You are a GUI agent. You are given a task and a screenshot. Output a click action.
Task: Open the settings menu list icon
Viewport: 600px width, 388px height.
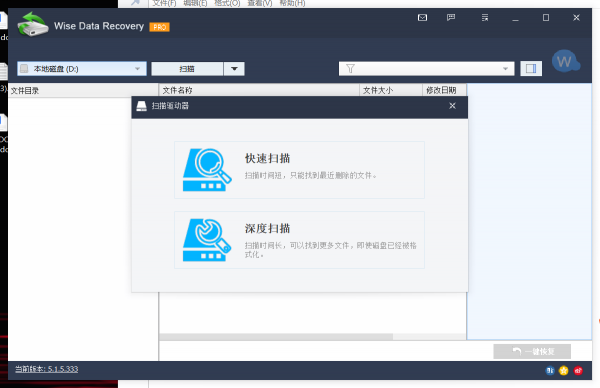point(485,18)
